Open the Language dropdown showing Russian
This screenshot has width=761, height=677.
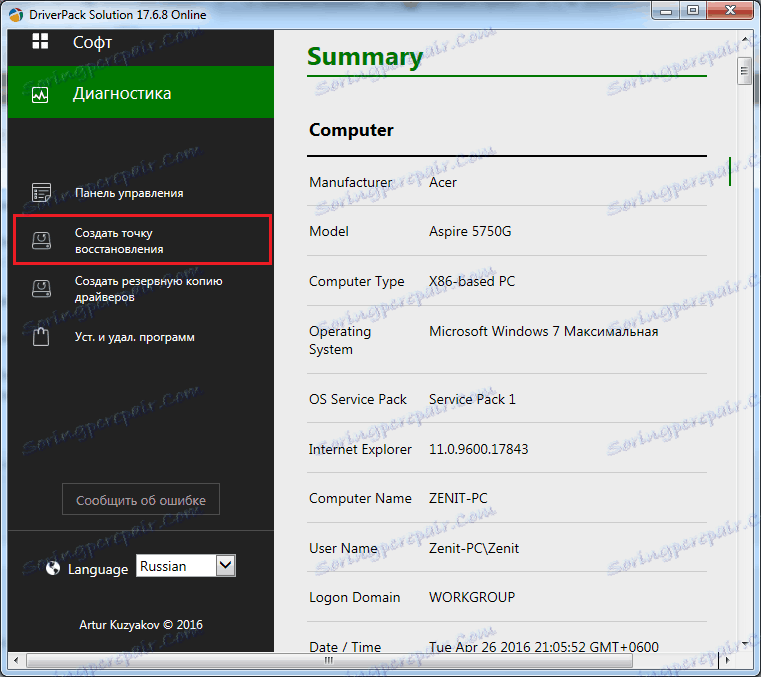pyautogui.click(x=186, y=566)
